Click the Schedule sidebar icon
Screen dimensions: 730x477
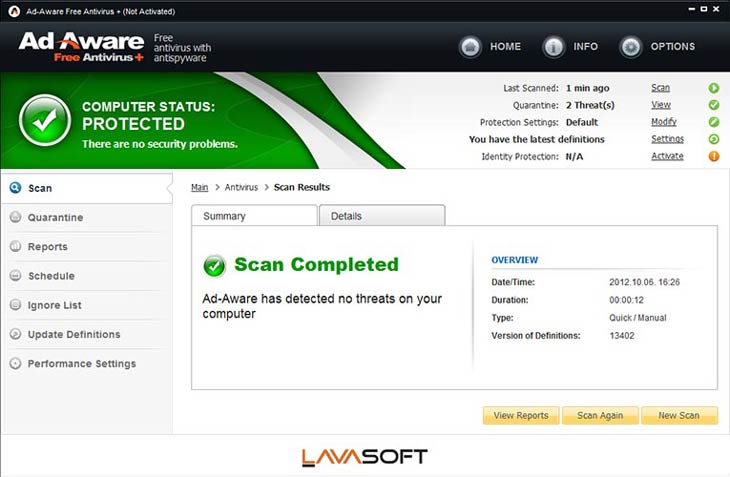click(15, 275)
